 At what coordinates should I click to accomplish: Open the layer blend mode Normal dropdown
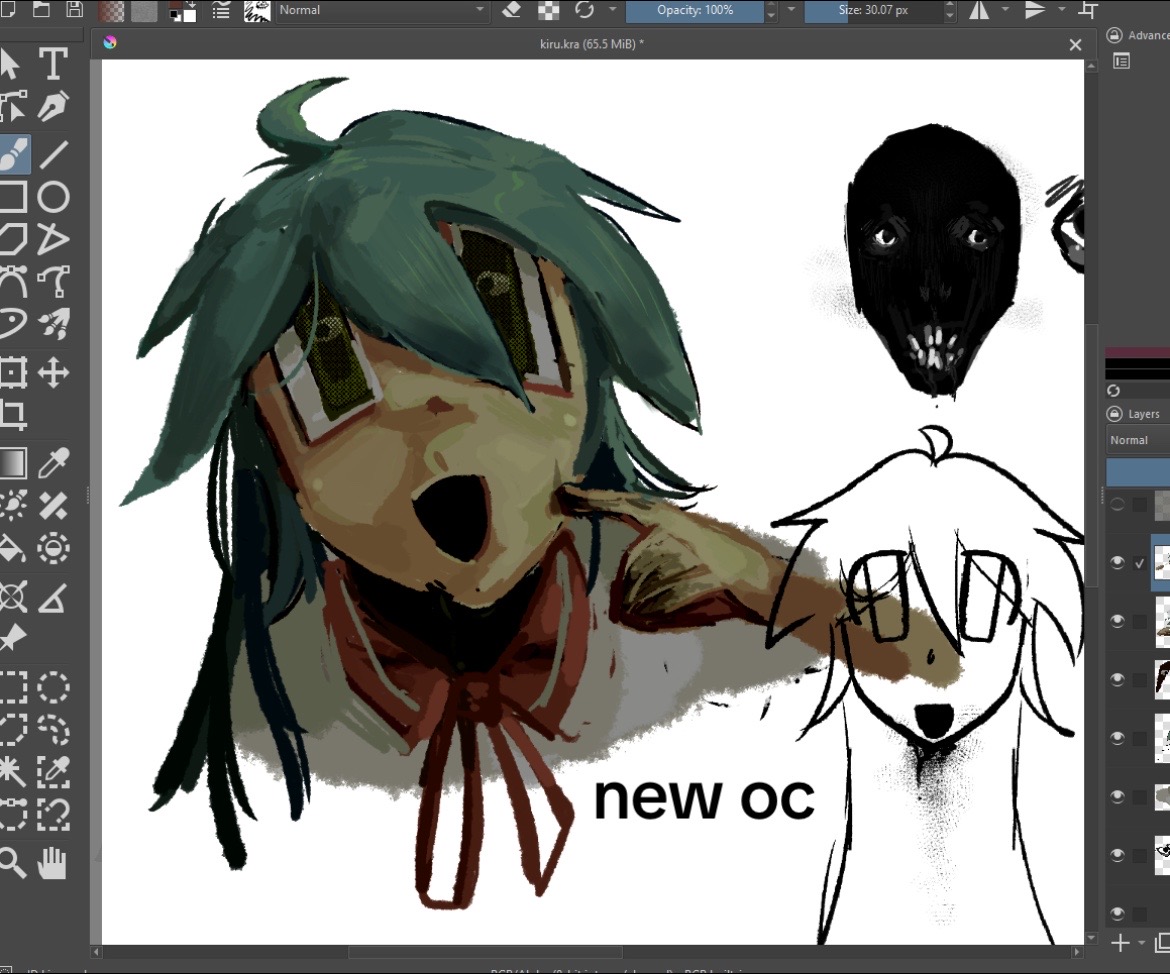point(1139,440)
